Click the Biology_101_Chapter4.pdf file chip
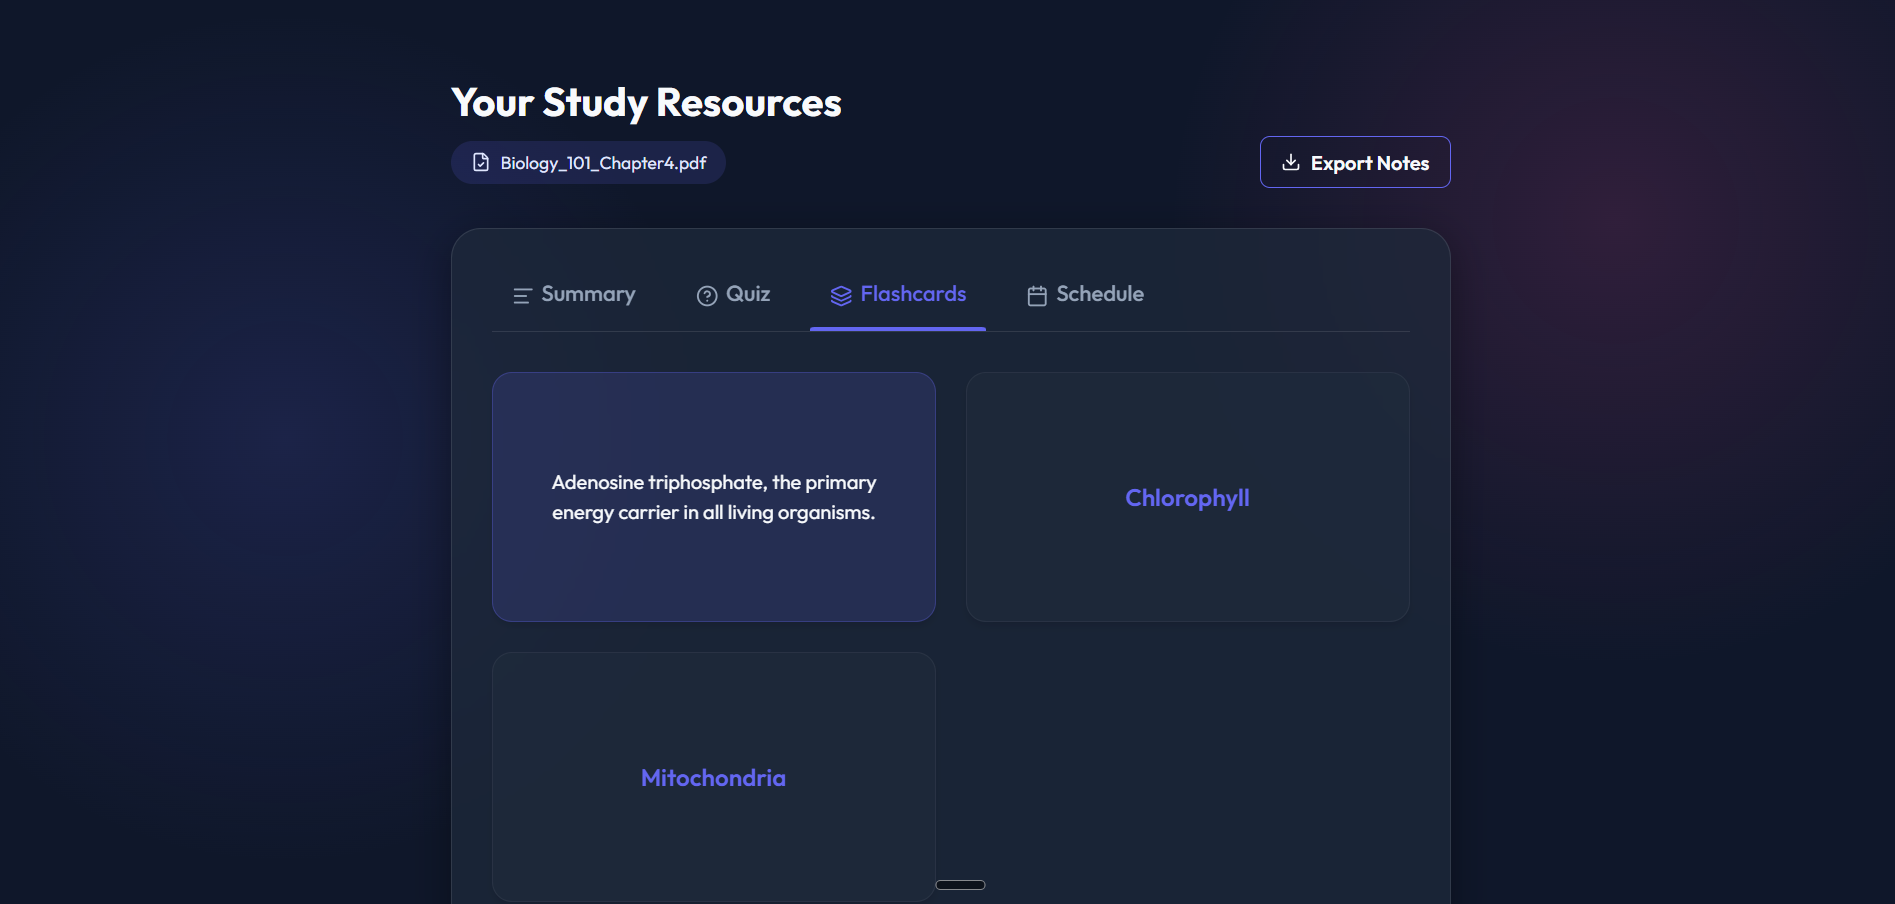Image resolution: width=1895 pixels, height=904 pixels. pos(588,162)
